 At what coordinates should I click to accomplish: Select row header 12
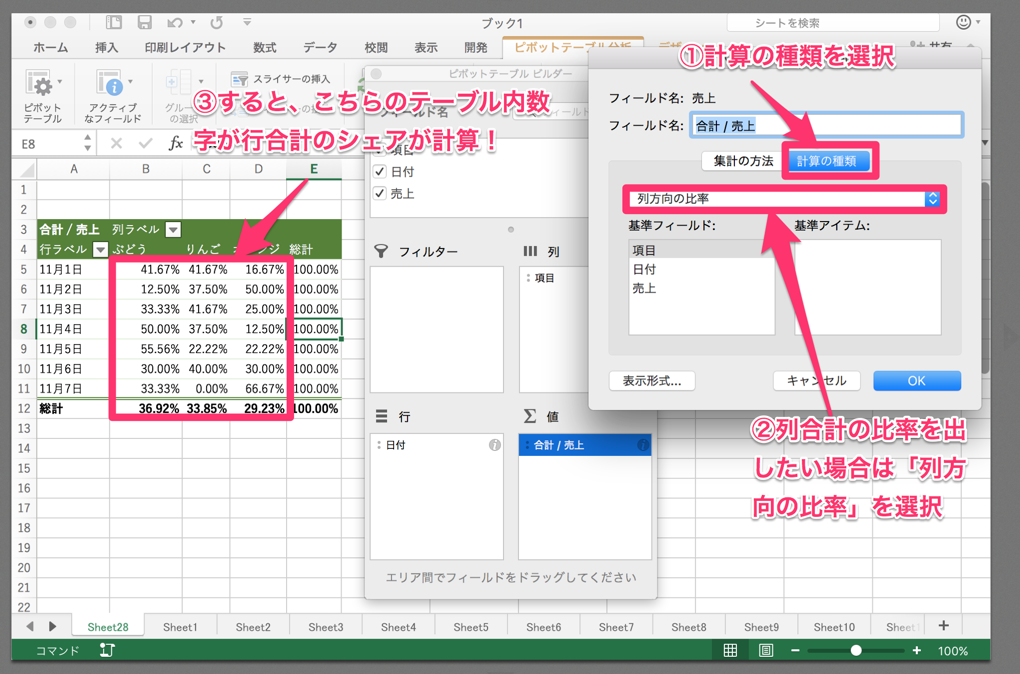pyautogui.click(x=24, y=409)
